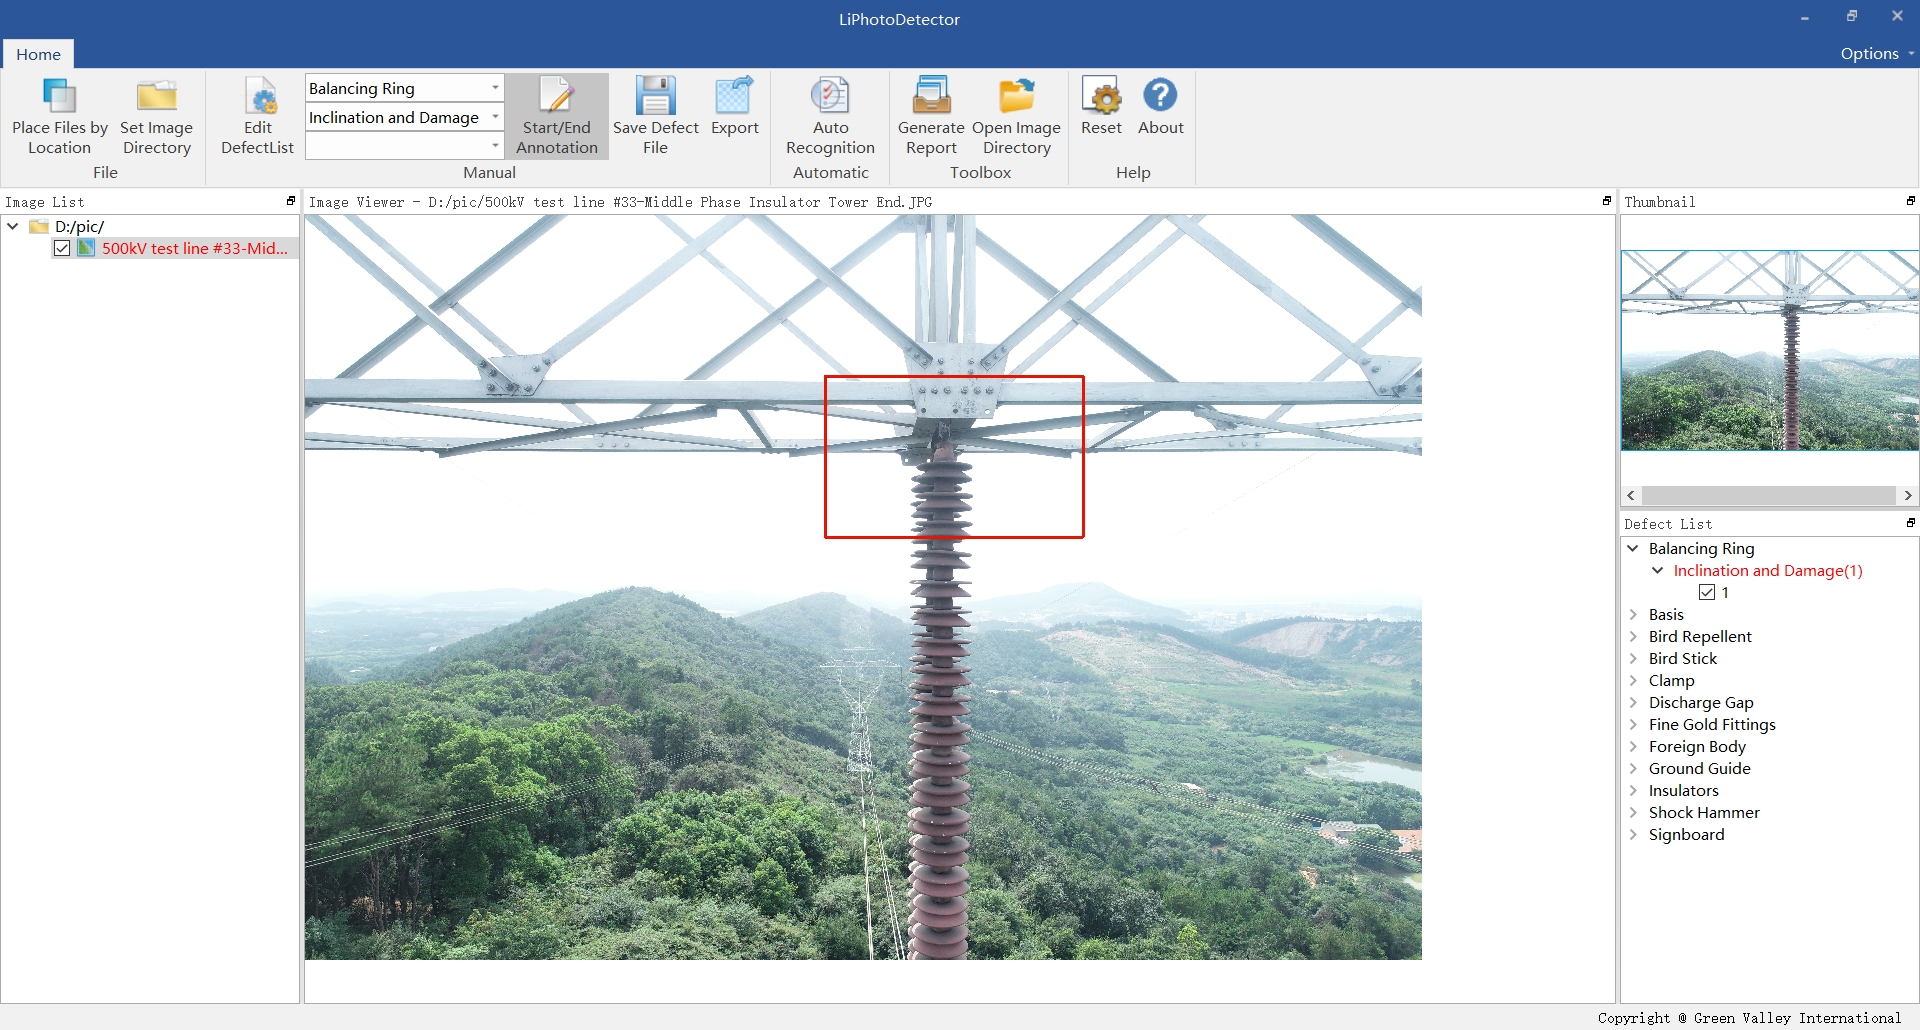The width and height of the screenshot is (1920, 1030).
Task: Save the Defect File
Action: point(655,116)
